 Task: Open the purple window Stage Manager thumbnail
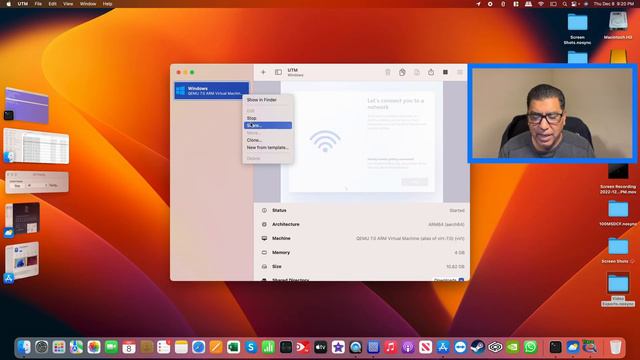pyautogui.click(x=27, y=106)
